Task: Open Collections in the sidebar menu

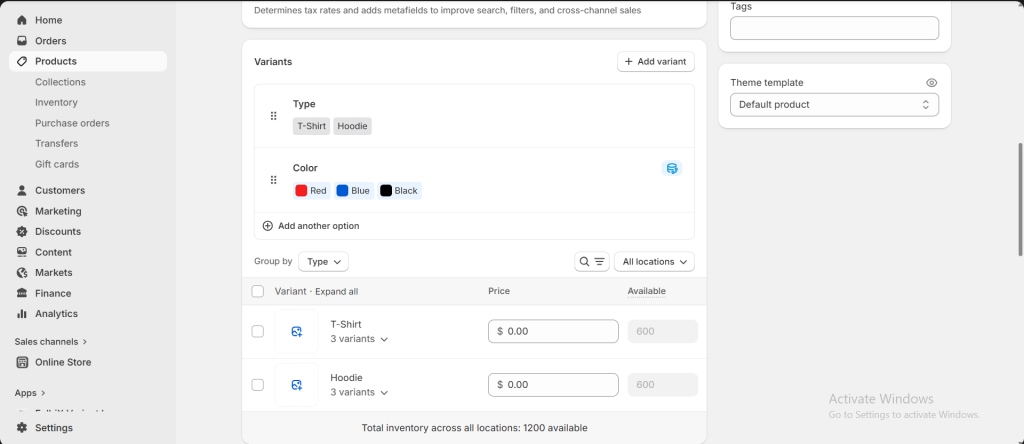Action: pos(60,82)
